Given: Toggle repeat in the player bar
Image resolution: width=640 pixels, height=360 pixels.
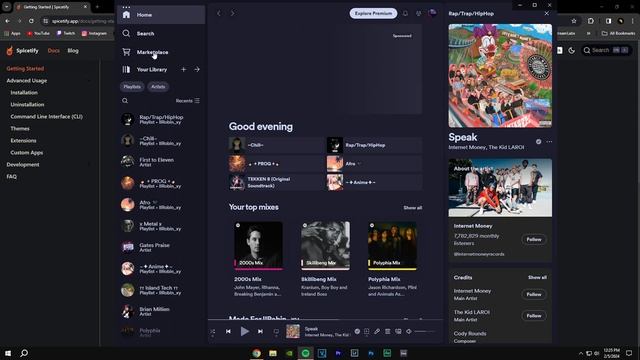Looking at the screenshot, I should click(x=276, y=331).
